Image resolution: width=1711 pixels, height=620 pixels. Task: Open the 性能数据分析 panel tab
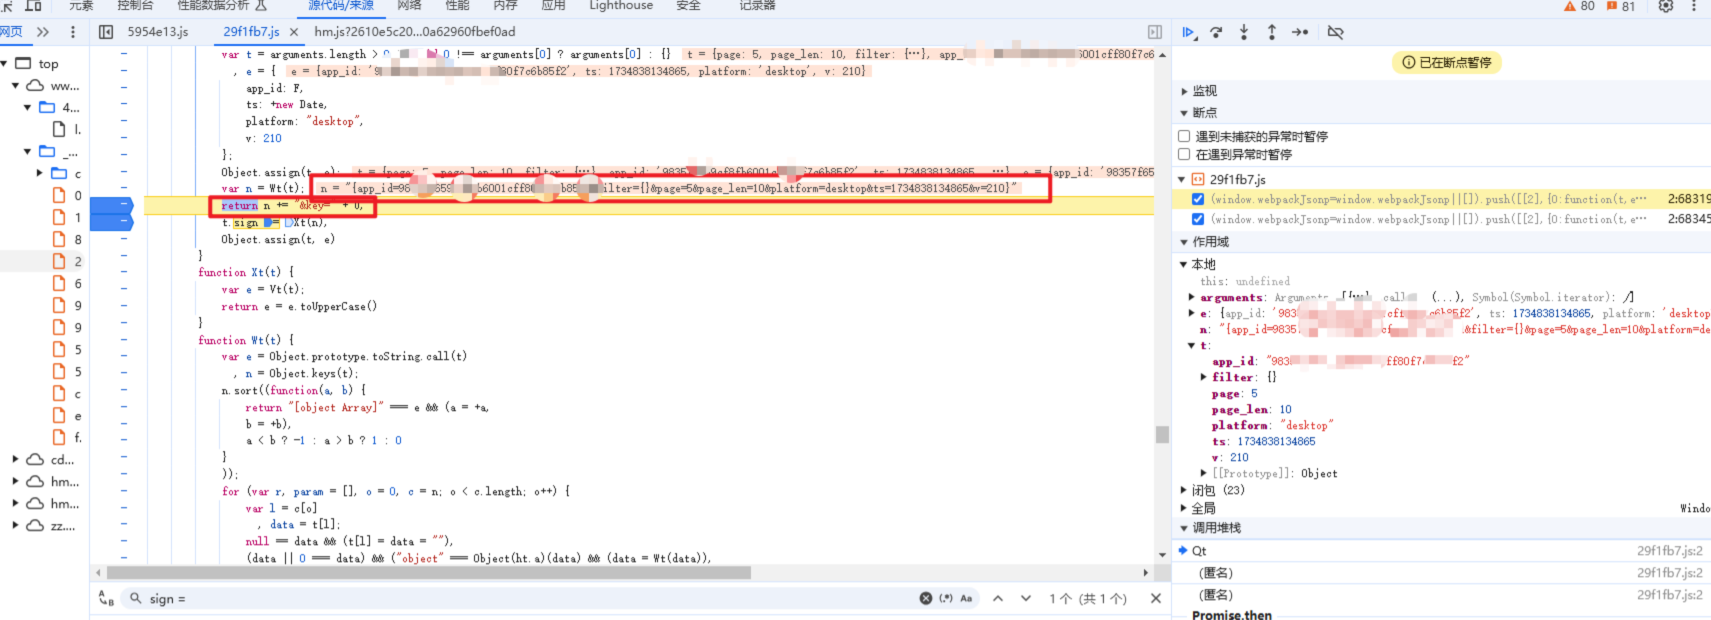[x=222, y=6]
